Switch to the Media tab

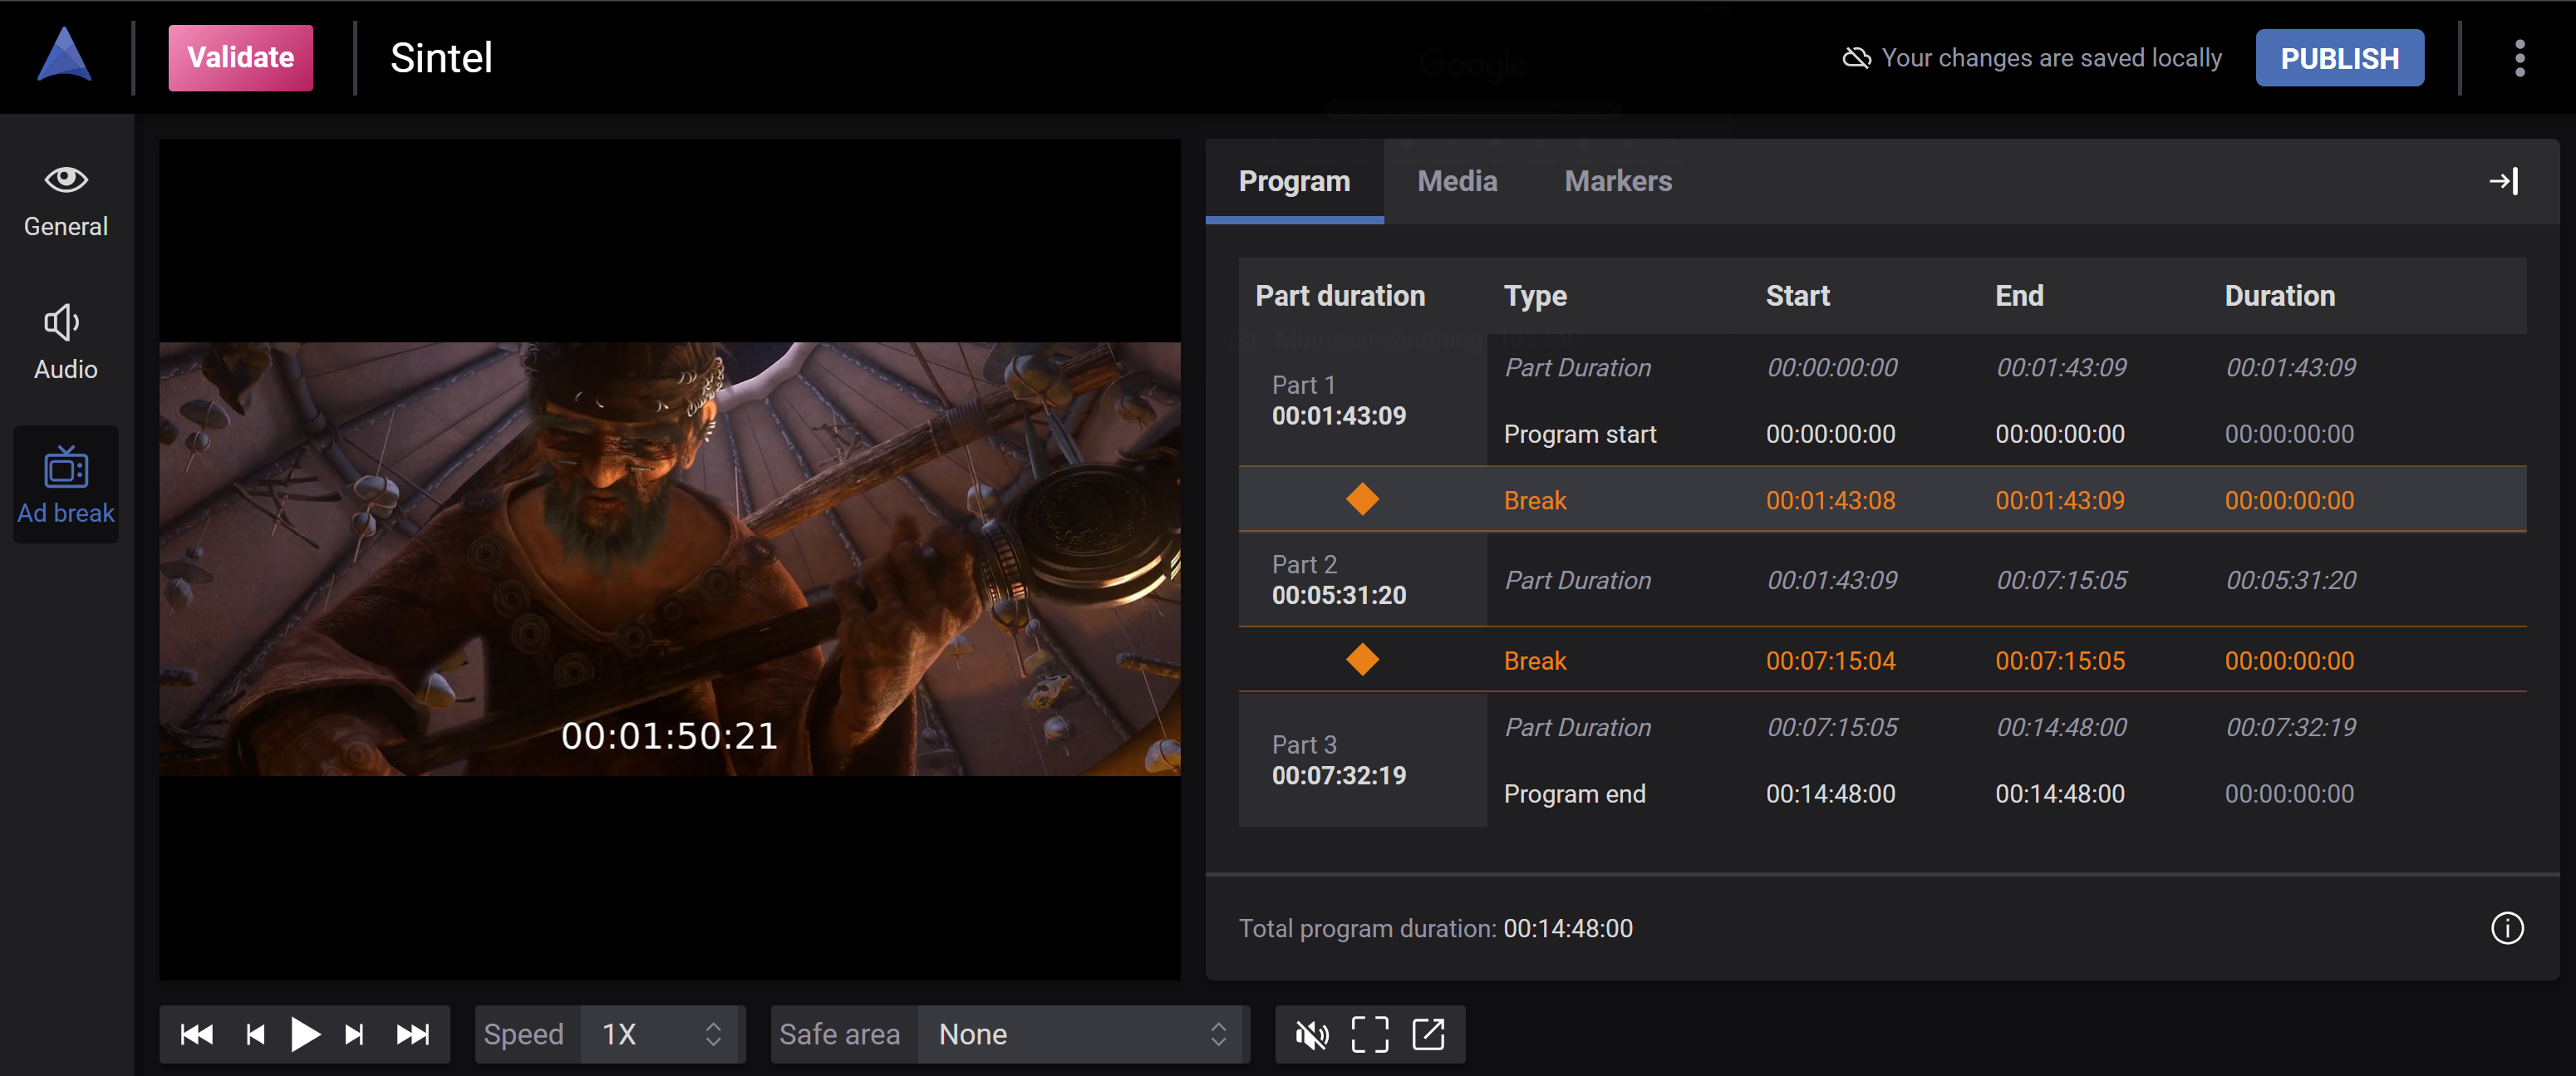click(x=1457, y=181)
